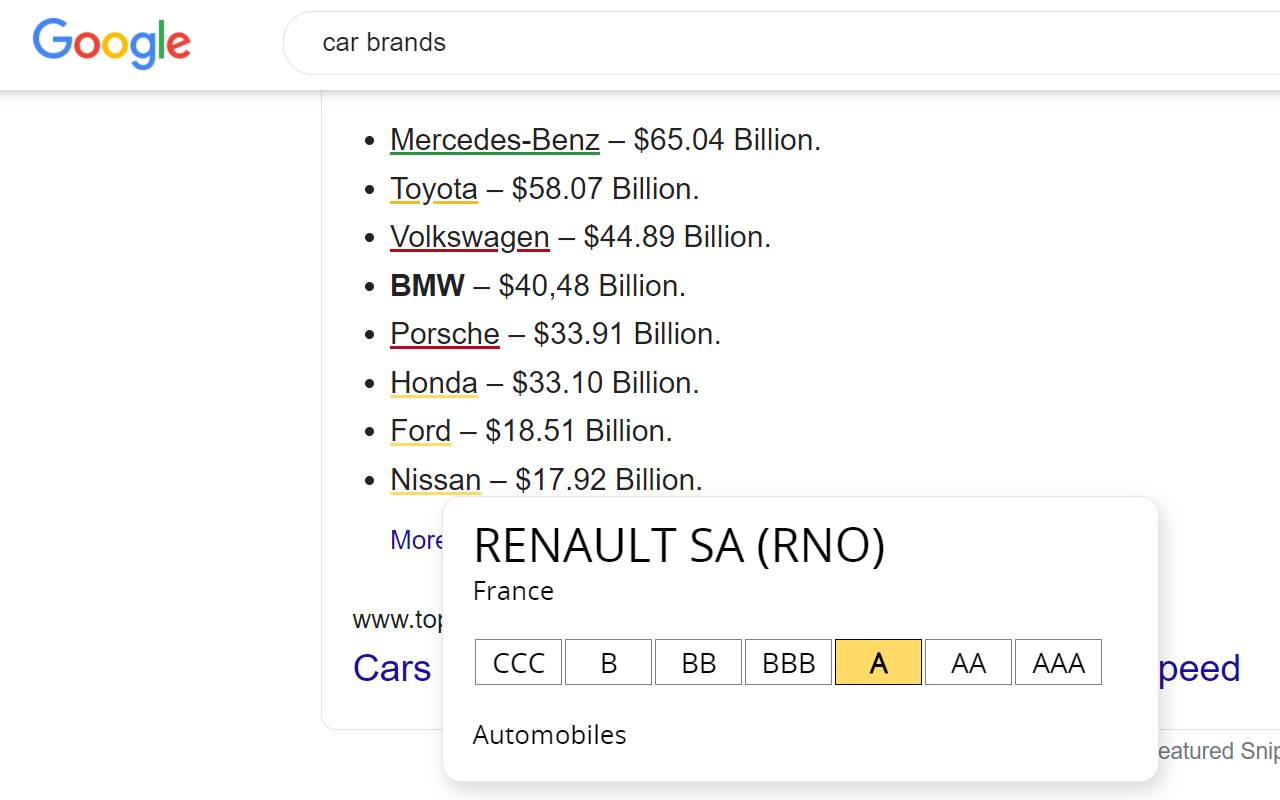Select the B rating box

pos(609,663)
